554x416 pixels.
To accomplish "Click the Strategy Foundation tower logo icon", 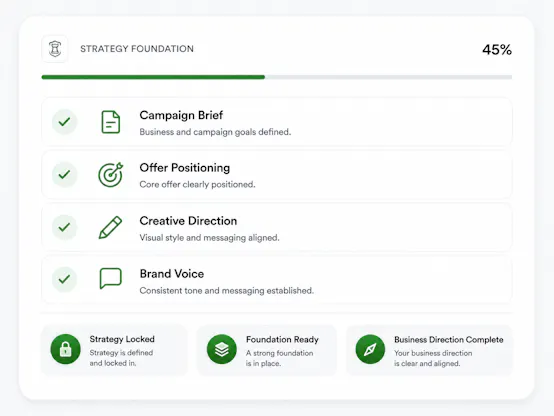I will pyautogui.click(x=55, y=49).
